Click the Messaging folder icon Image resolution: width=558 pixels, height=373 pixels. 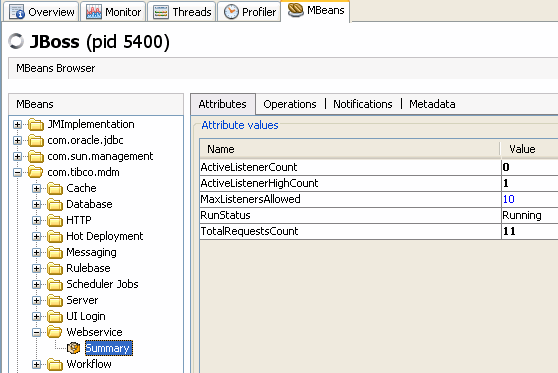tap(55, 253)
